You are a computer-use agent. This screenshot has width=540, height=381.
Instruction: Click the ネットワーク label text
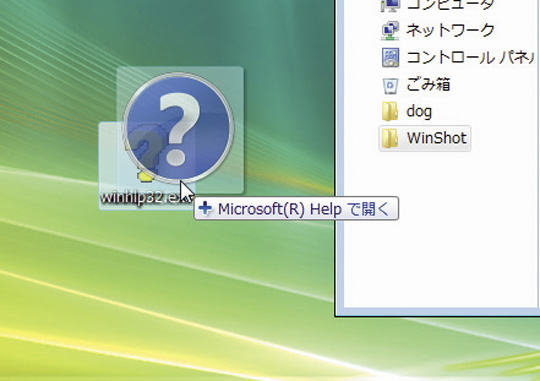tap(450, 30)
